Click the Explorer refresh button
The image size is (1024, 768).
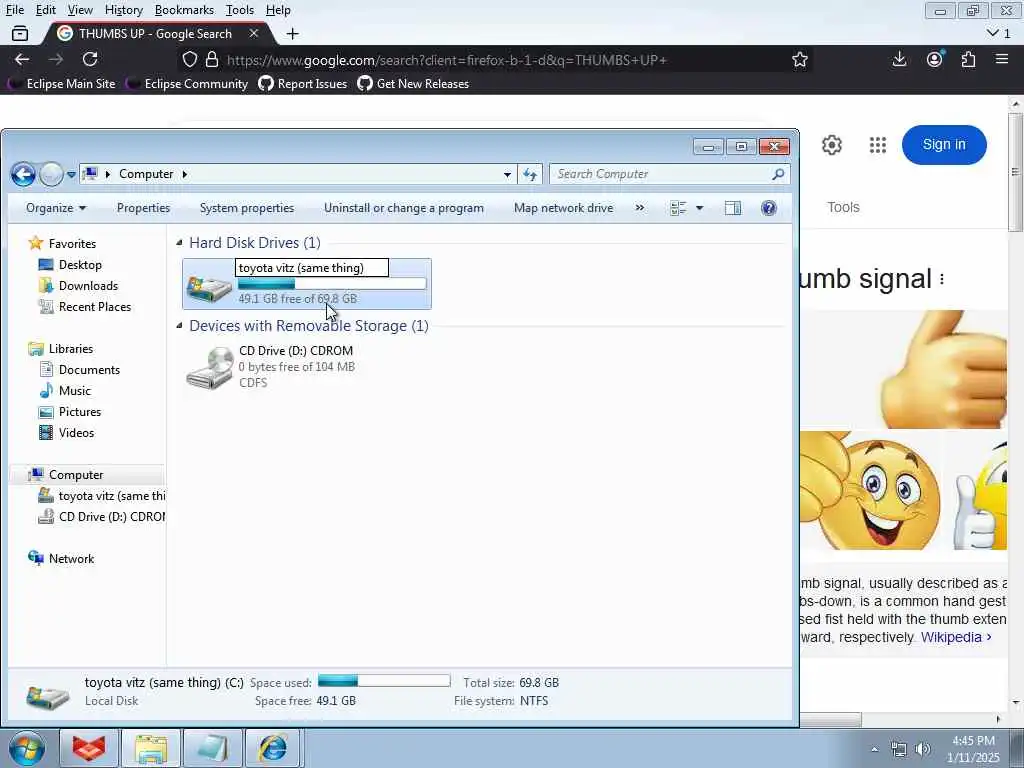pyautogui.click(x=530, y=174)
